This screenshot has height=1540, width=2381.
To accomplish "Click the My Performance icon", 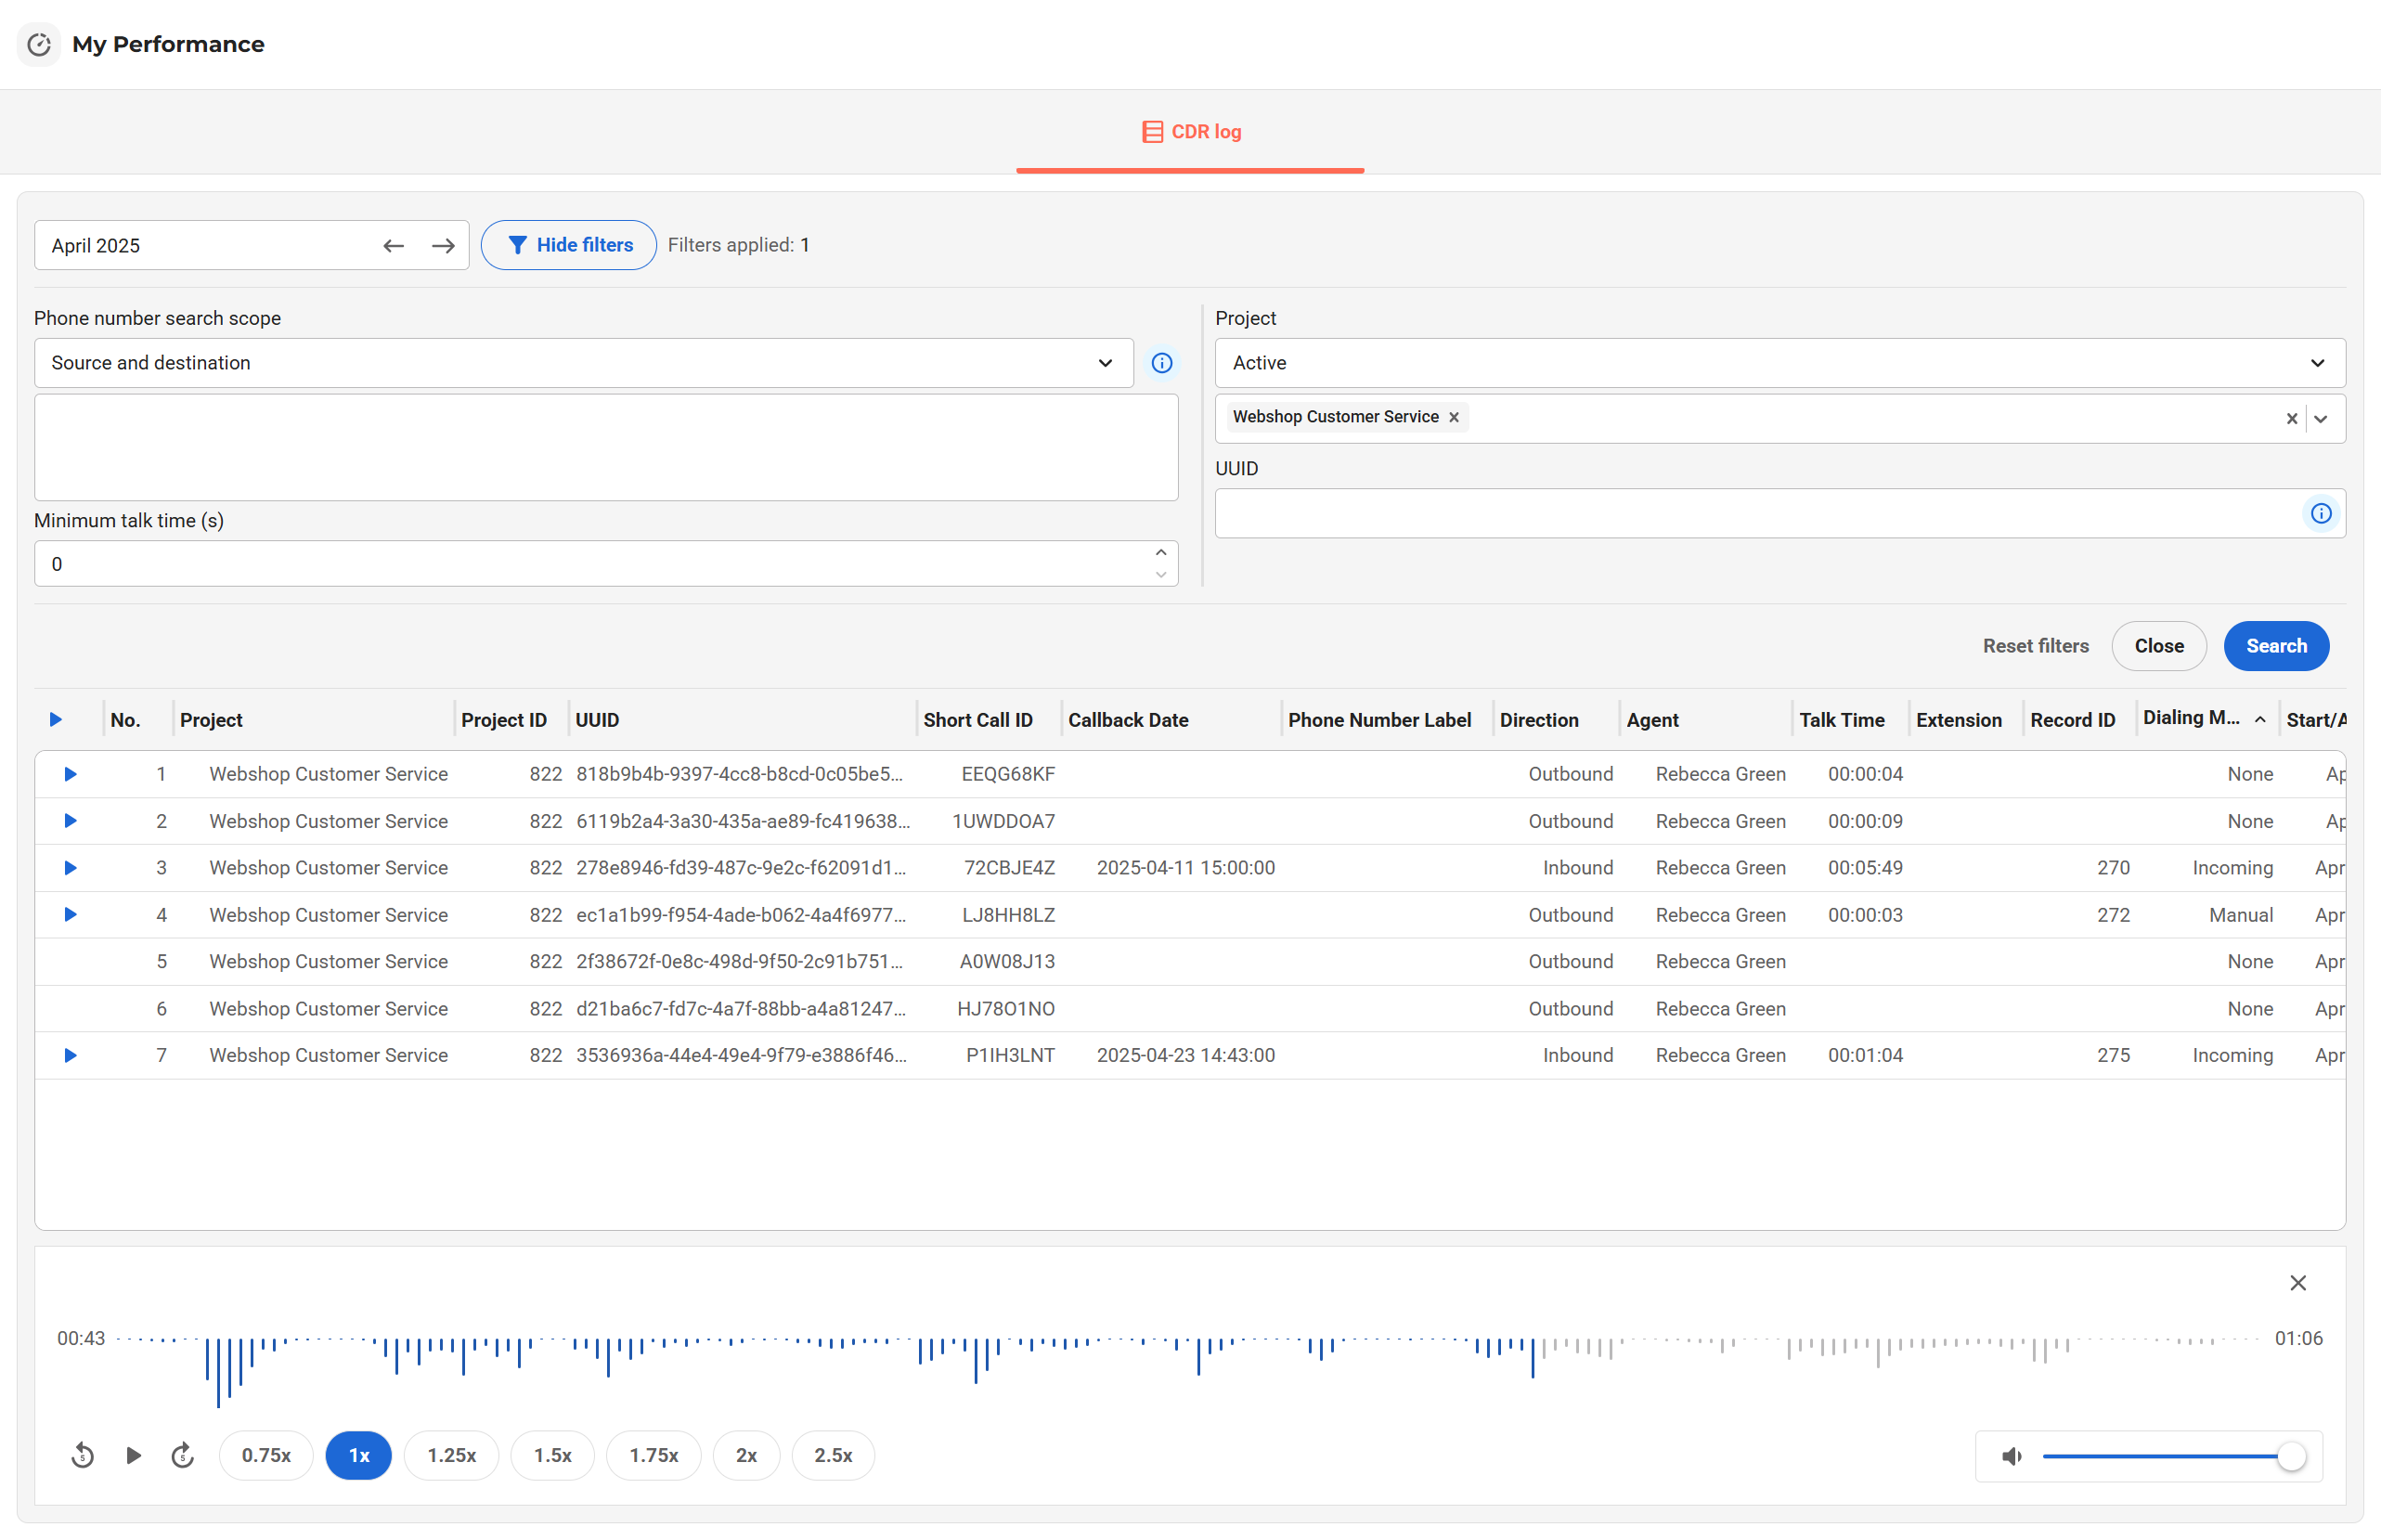I will [39, 44].
